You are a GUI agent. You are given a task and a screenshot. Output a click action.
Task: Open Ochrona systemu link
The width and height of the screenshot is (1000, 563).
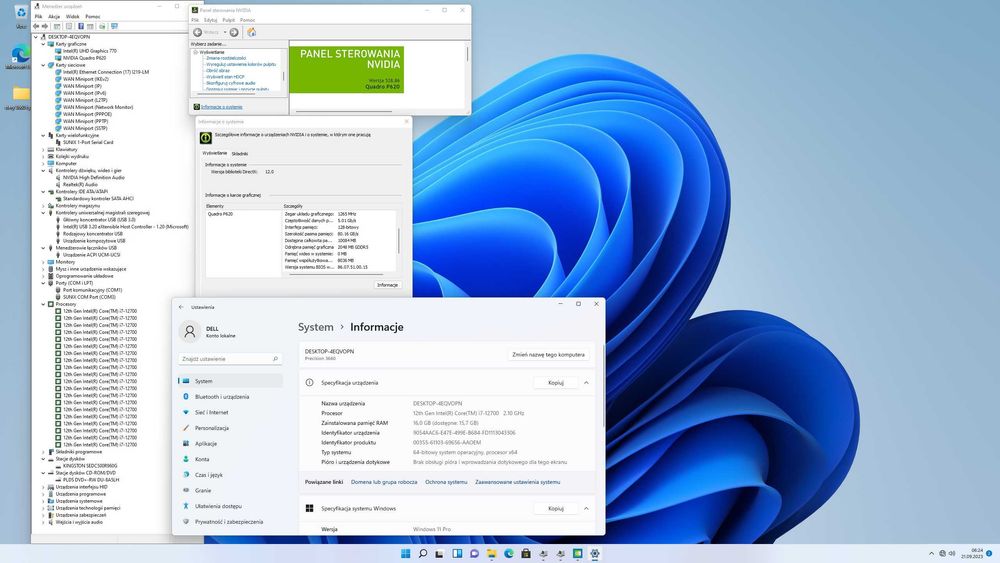[x=446, y=482]
